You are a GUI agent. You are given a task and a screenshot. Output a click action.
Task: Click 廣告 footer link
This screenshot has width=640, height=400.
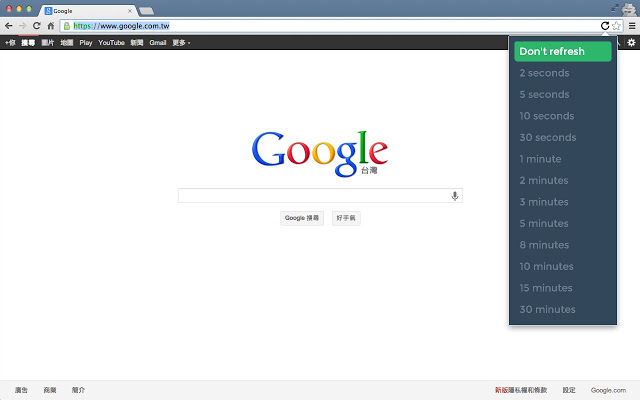21,390
